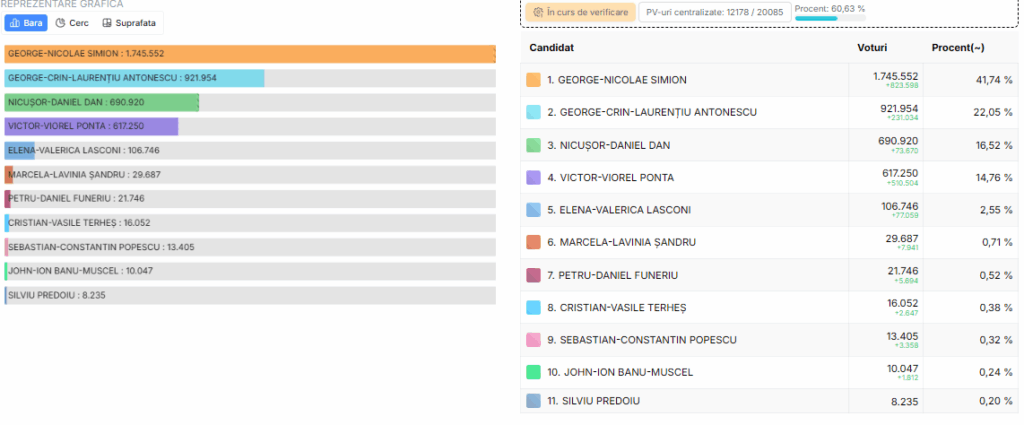The width and height of the screenshot is (1024, 425).
Task: Click the Elena-Valerica Lasconi chart bar
Action: pos(20,151)
